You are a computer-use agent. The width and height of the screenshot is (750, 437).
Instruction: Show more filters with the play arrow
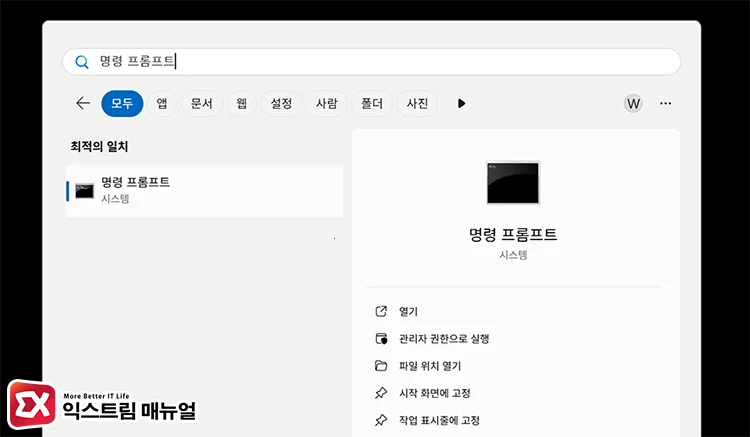coord(461,103)
